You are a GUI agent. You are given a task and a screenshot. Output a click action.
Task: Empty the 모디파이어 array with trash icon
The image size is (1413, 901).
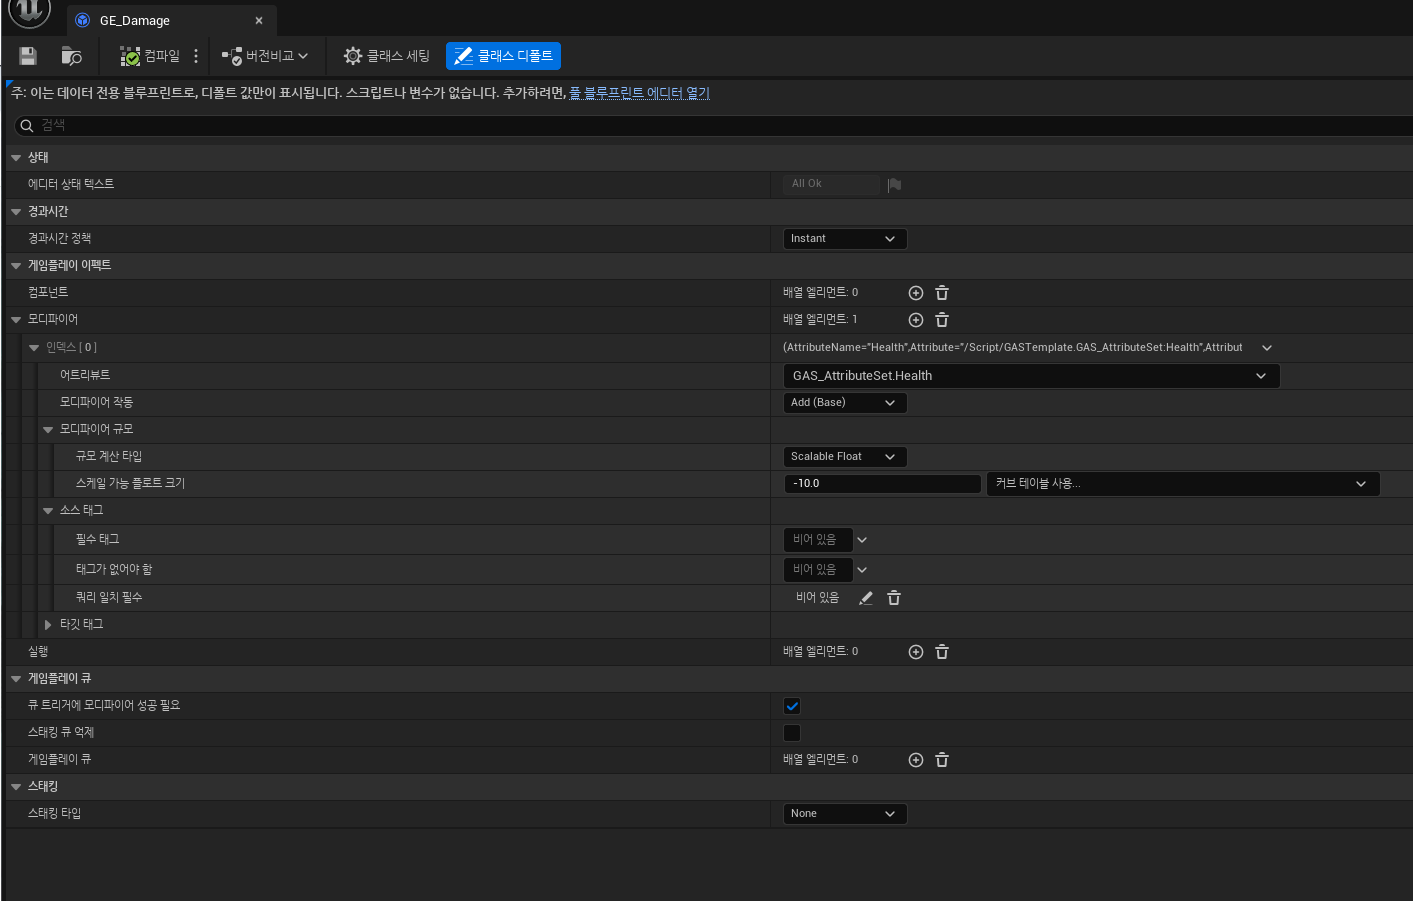942,320
